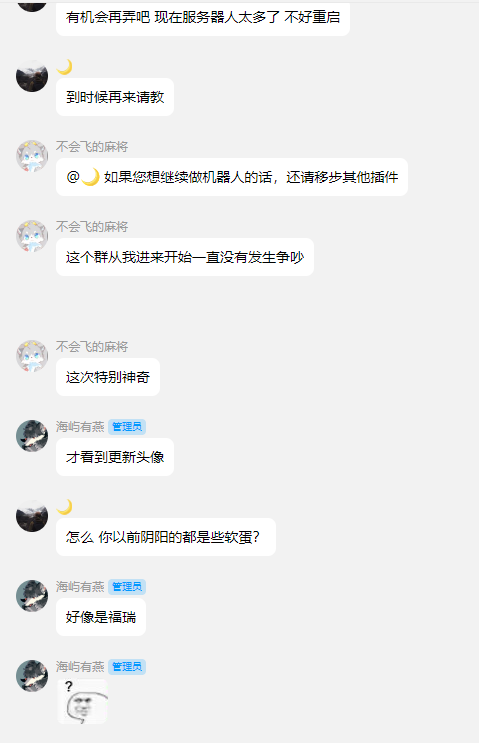Click 海屿有燕 avatar beside 才看到更新头像

point(32,436)
